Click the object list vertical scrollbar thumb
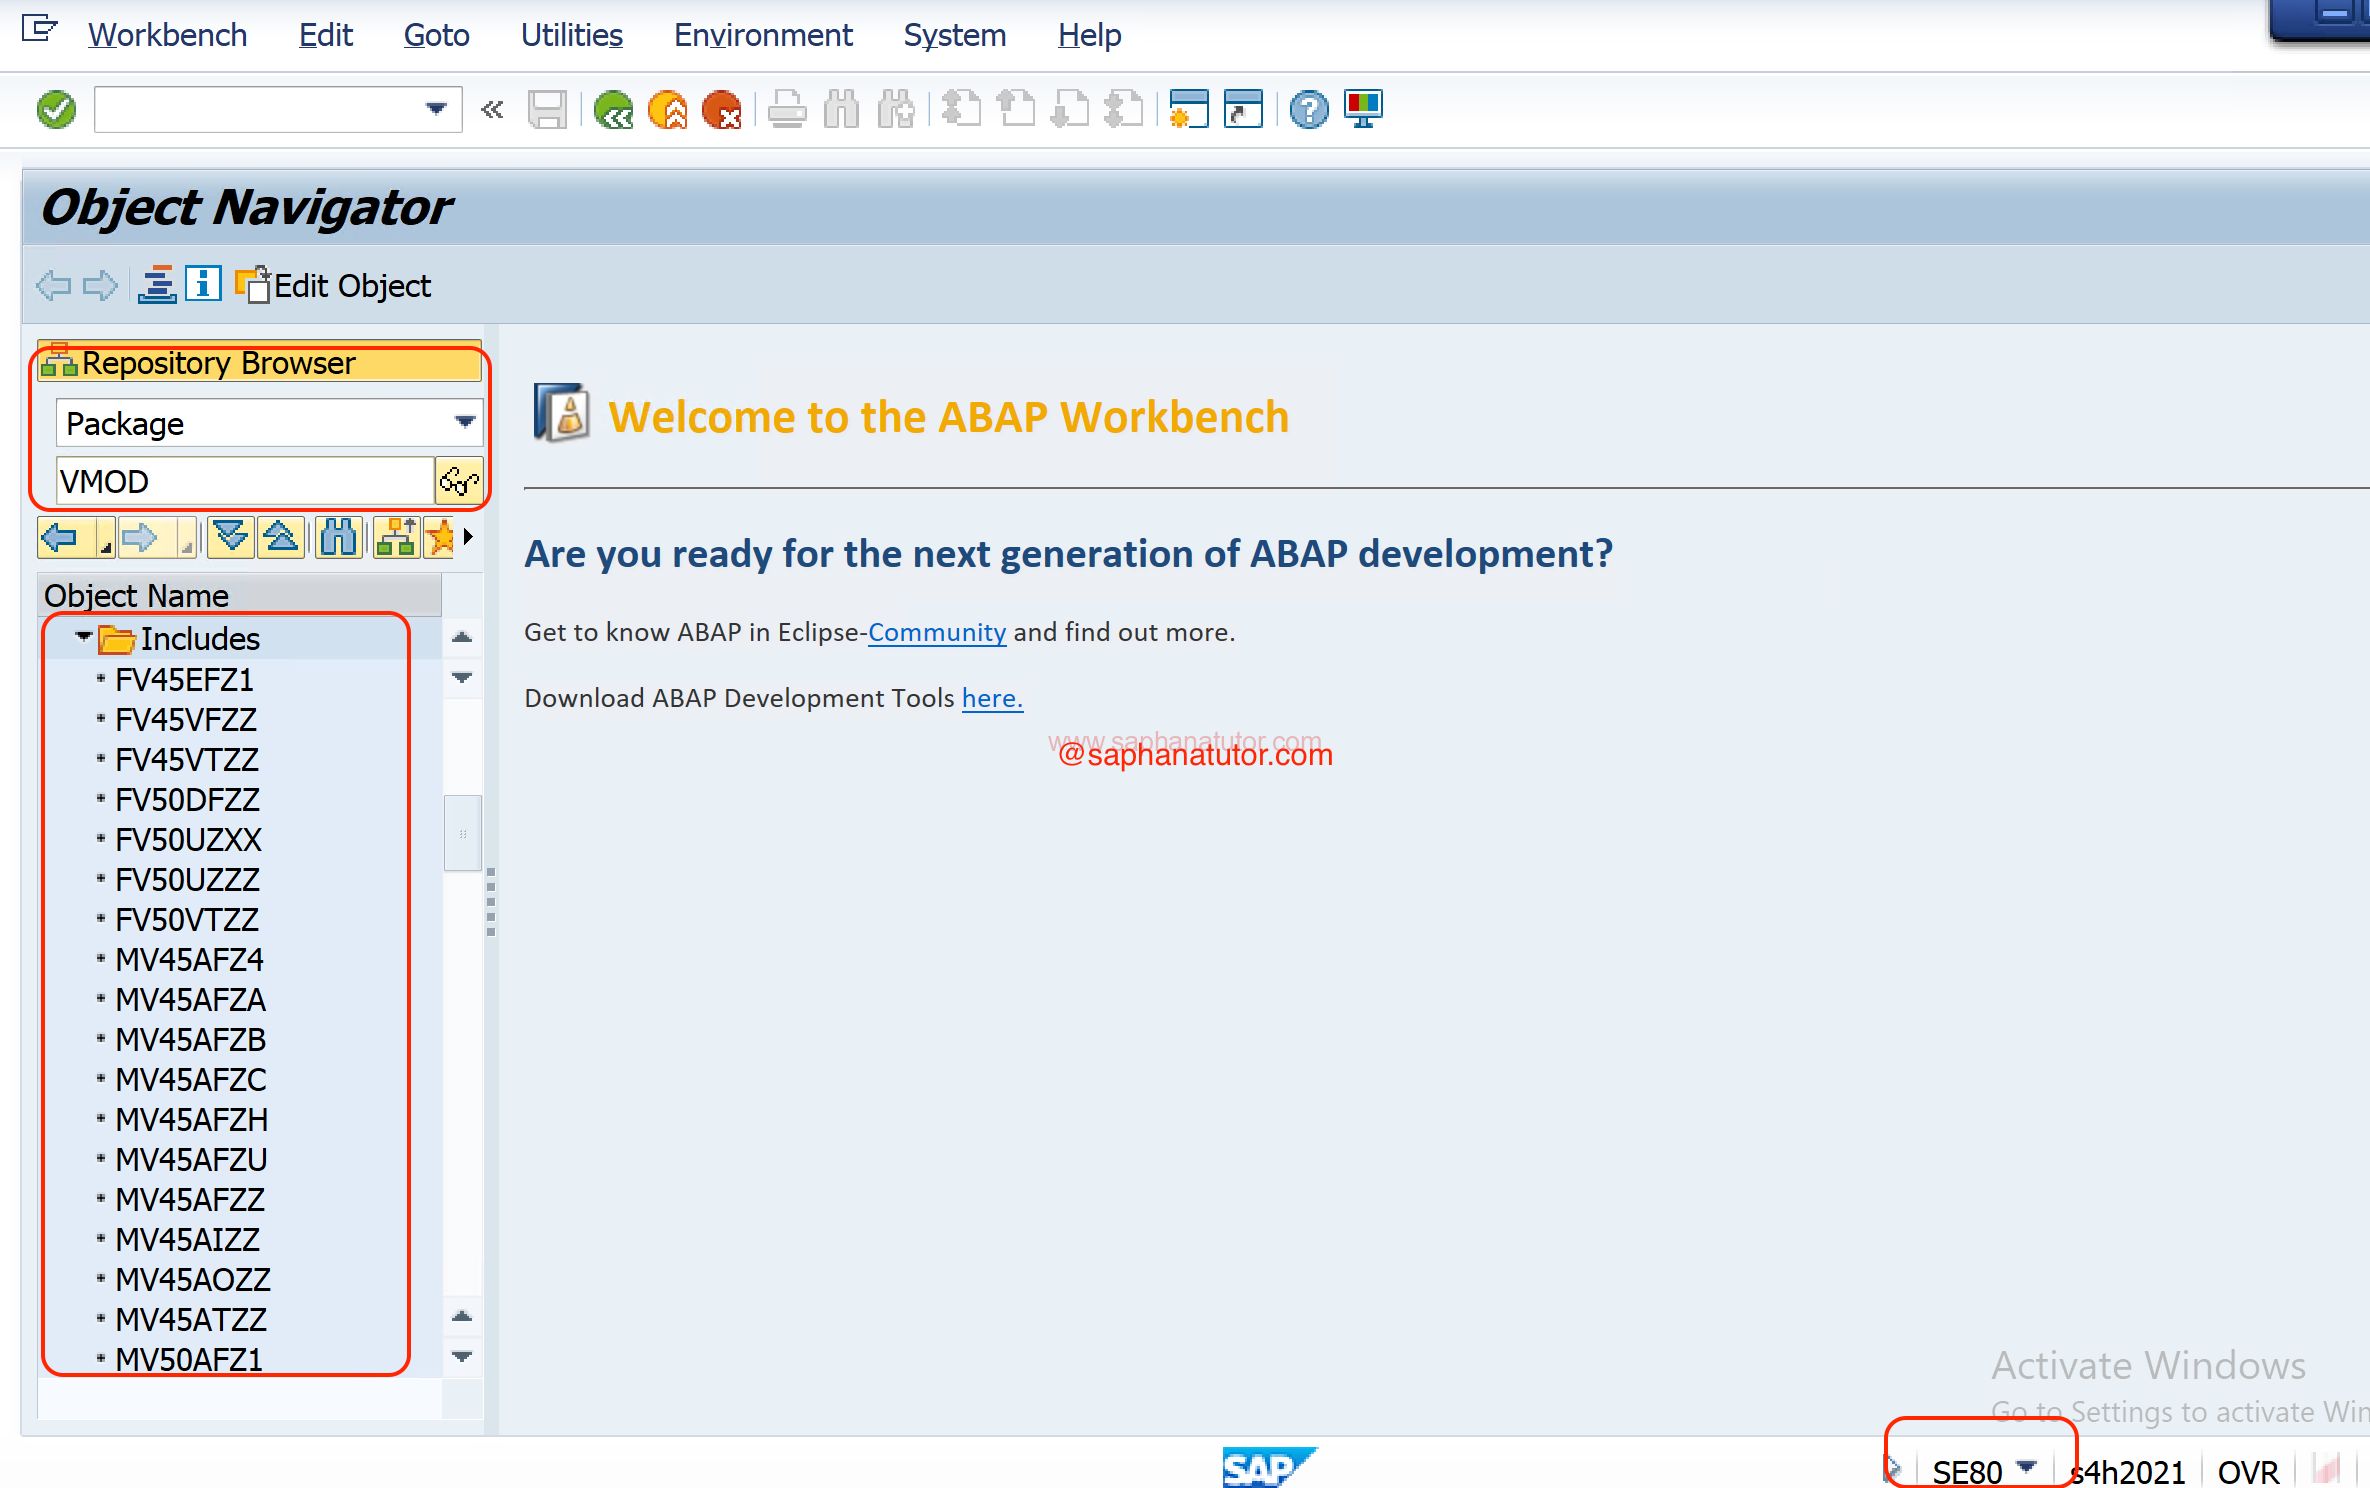 [x=462, y=833]
